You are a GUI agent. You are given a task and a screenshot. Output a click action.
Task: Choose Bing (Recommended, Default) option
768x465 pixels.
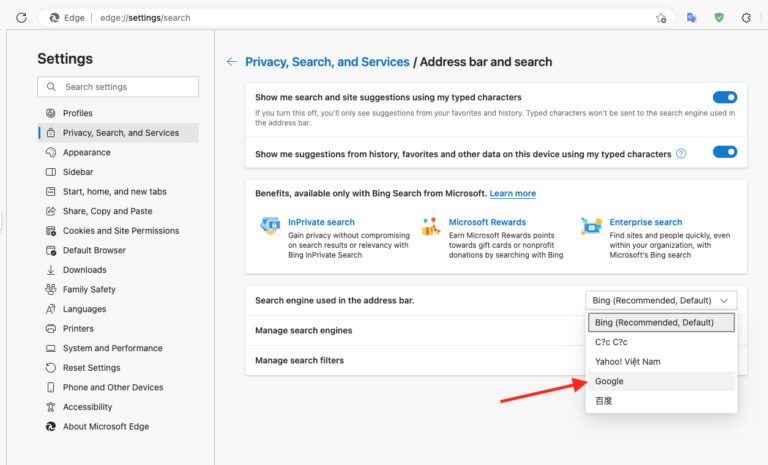click(661, 322)
